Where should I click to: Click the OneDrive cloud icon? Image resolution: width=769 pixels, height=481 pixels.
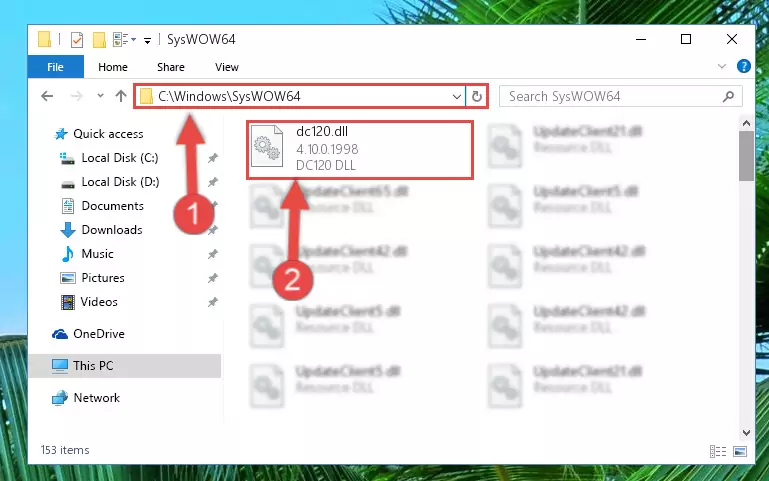pos(60,334)
